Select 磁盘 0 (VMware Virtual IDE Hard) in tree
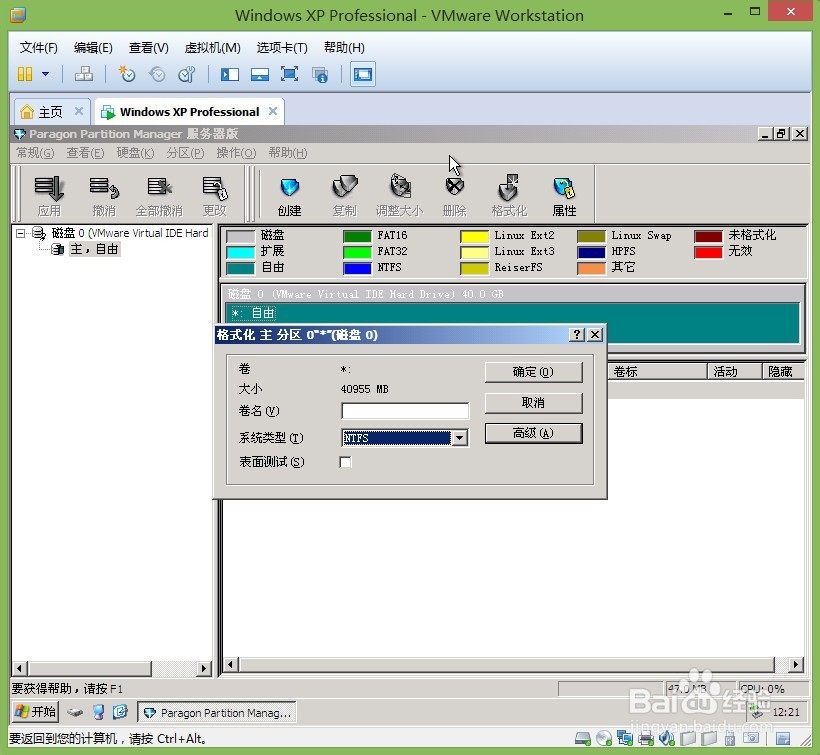Image resolution: width=820 pixels, height=755 pixels. (x=130, y=233)
